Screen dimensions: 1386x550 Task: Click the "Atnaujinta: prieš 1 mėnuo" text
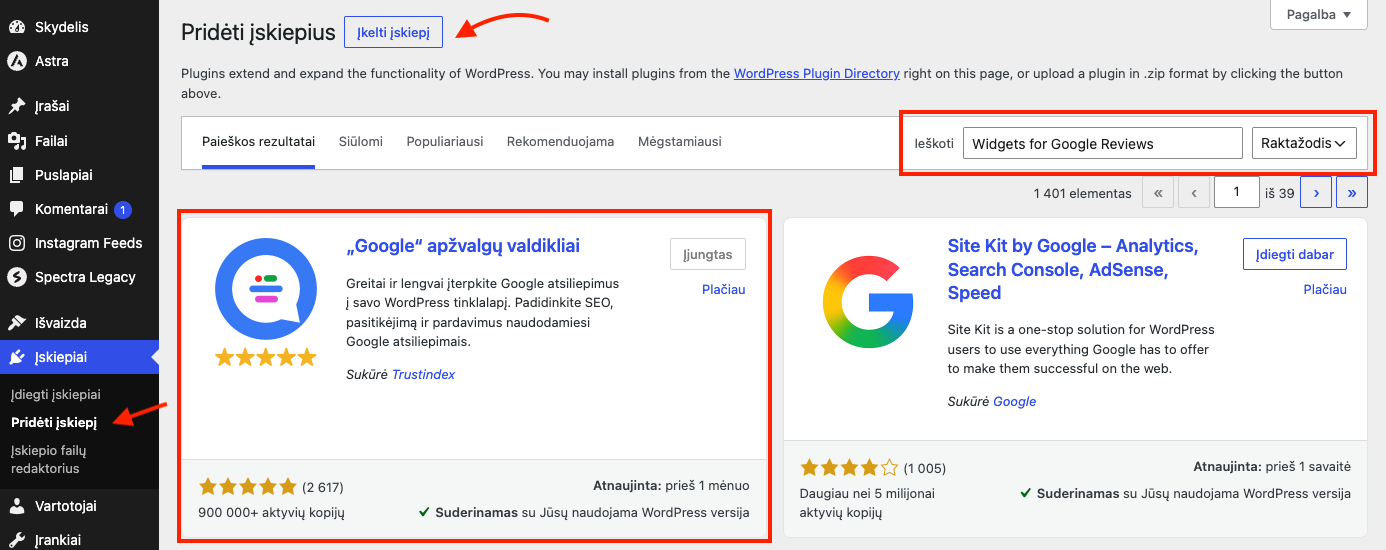click(671, 485)
